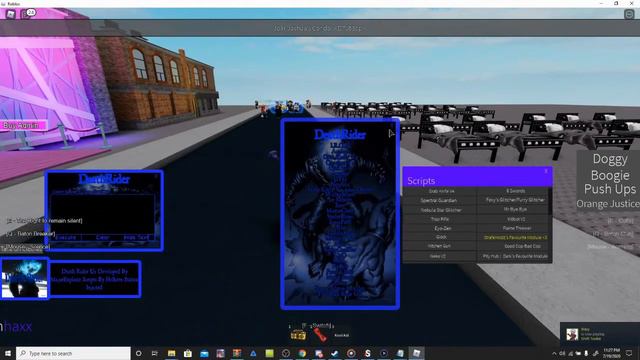This screenshot has width=640, height=360.
Task: Run the Eye-Zen script
Action: click(x=439, y=229)
